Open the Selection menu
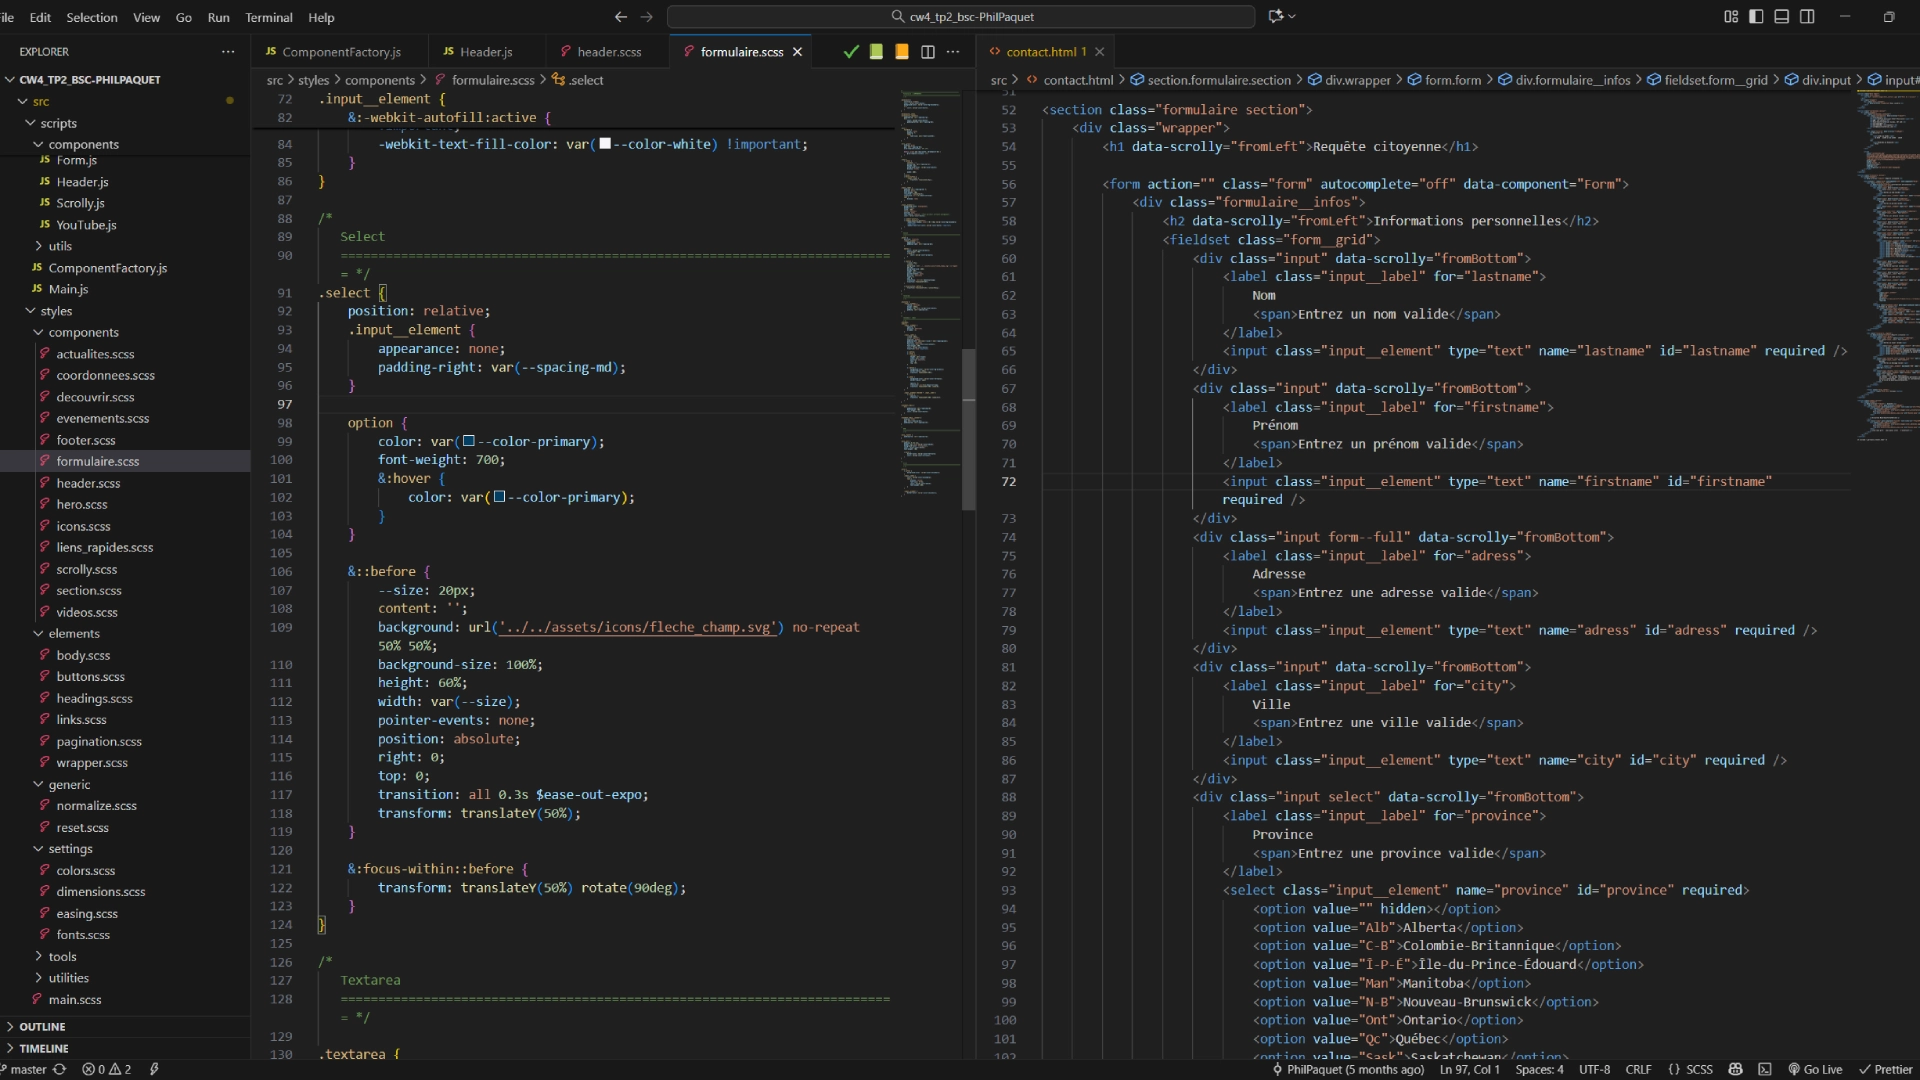 tap(91, 17)
